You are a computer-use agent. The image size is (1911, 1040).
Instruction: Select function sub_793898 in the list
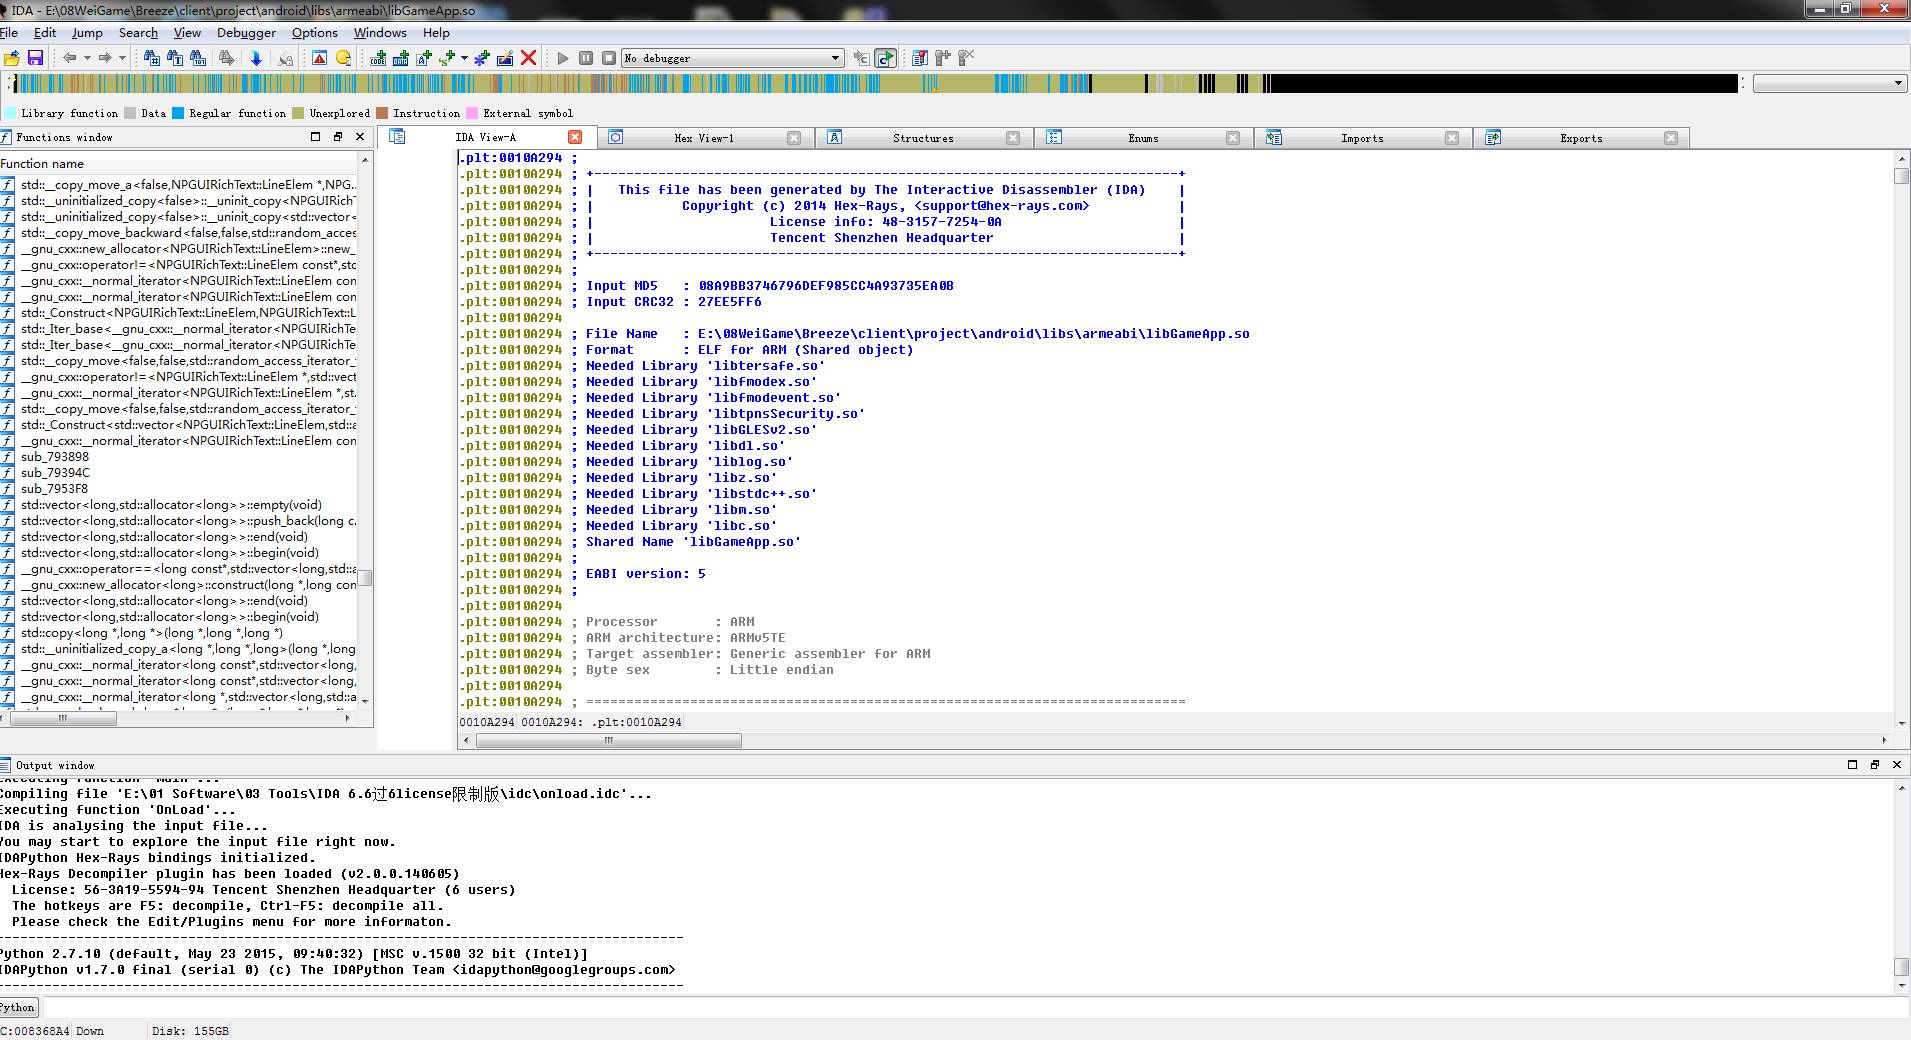[55, 457]
